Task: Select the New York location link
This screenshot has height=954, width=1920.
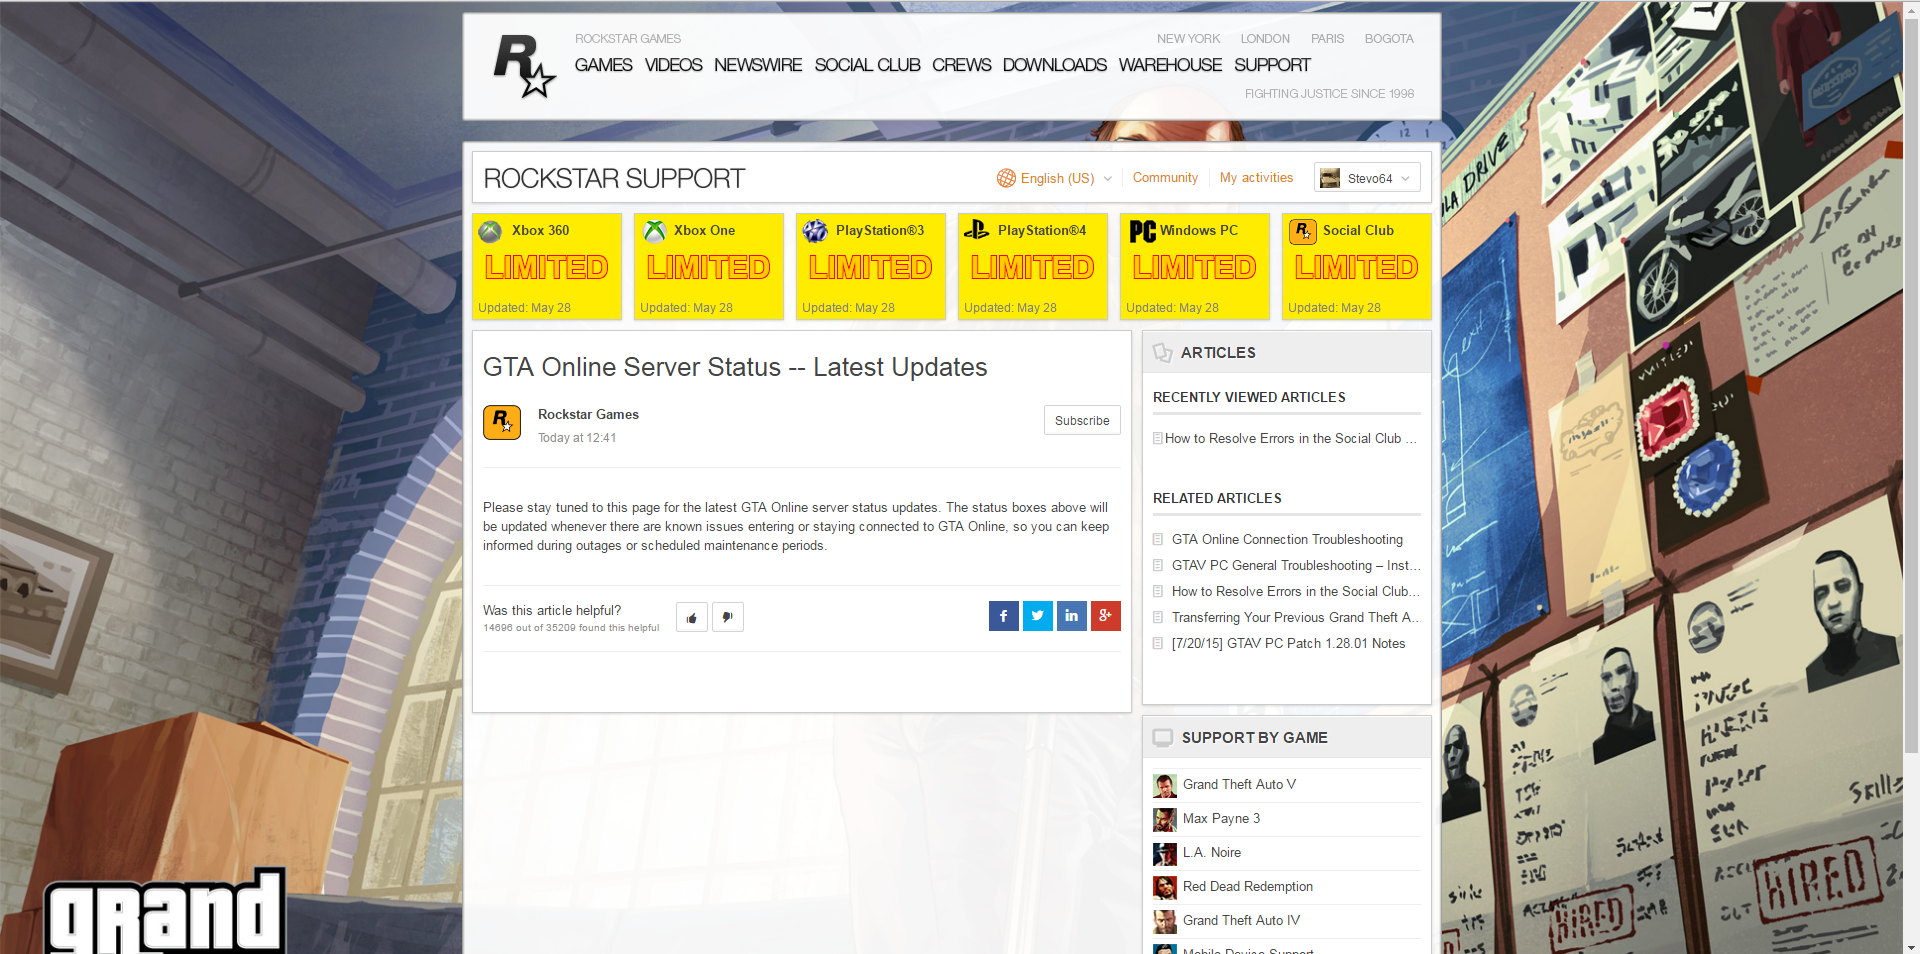Action: click(1189, 39)
